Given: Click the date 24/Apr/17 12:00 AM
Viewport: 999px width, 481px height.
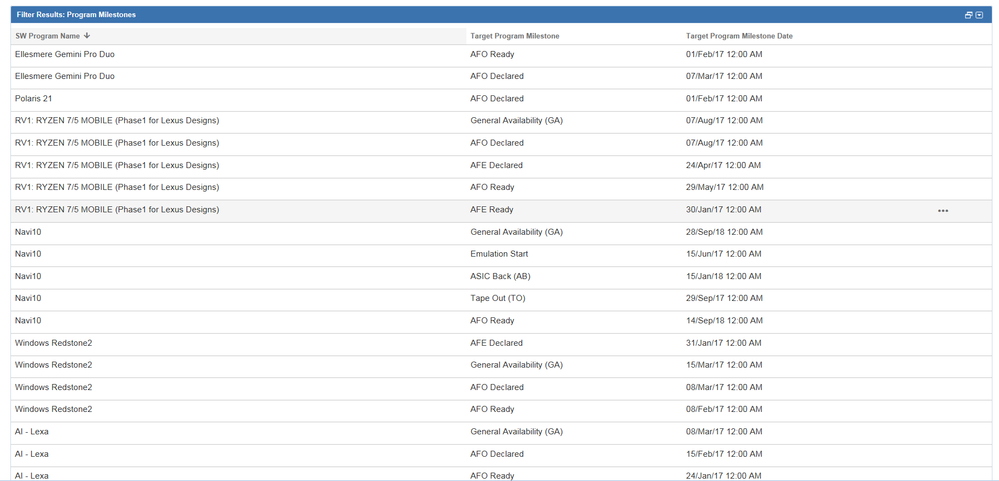Looking at the screenshot, I should pos(723,165).
